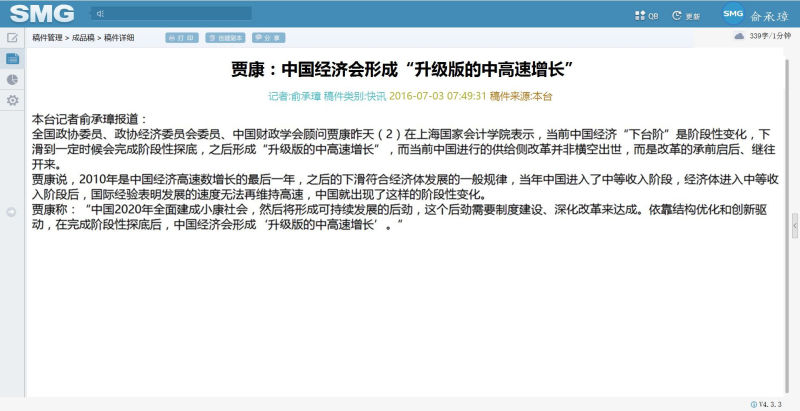The image size is (800, 411).
Task: Expand the left panel using the arrow handle
Action: point(12,211)
